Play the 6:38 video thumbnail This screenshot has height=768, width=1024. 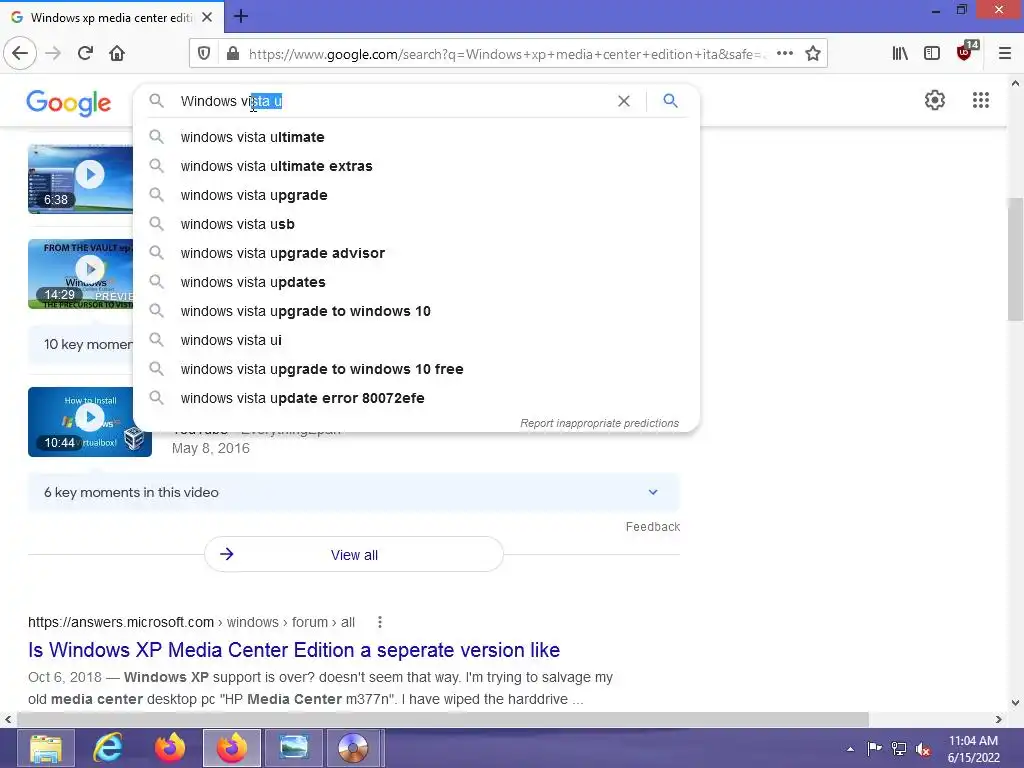[80, 179]
